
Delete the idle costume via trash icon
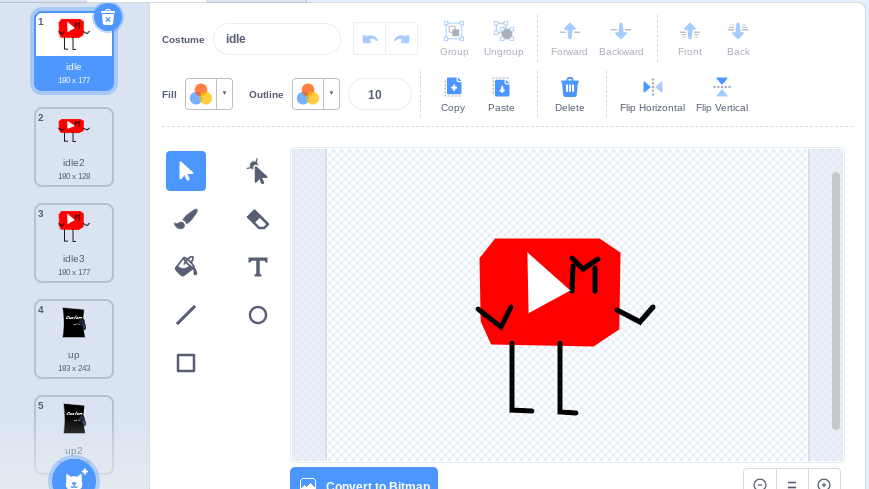[108, 18]
